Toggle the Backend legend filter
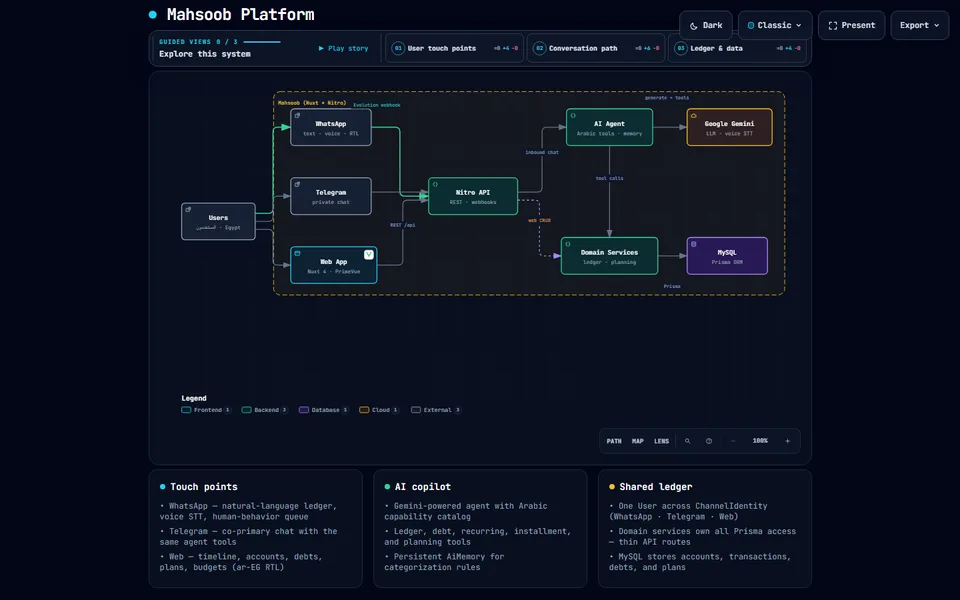 264,410
